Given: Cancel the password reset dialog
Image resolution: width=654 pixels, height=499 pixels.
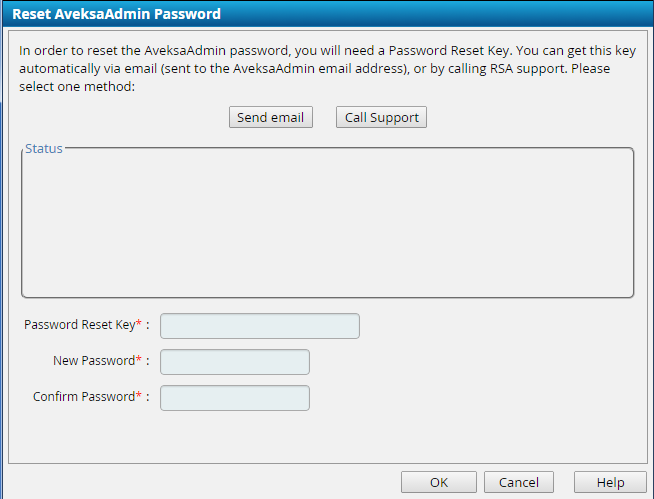Looking at the screenshot, I should click(x=518, y=482).
